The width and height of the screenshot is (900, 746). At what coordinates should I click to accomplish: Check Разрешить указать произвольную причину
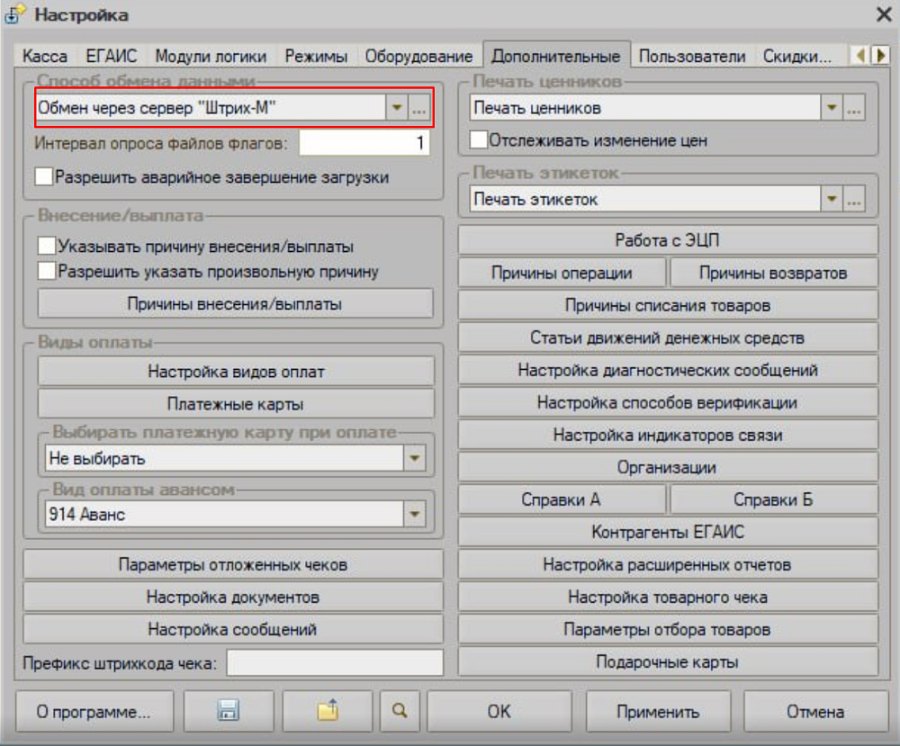[46, 271]
